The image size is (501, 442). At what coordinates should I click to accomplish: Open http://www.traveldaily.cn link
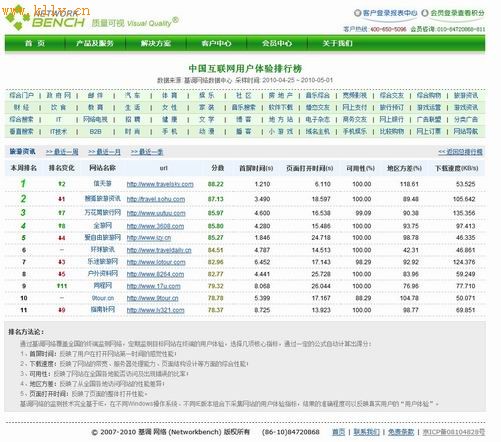(159, 250)
